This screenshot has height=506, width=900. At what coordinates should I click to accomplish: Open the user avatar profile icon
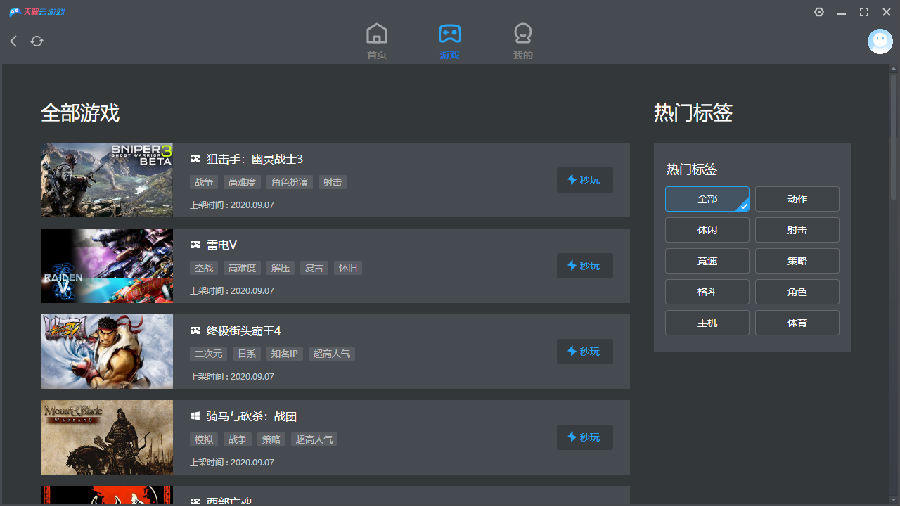click(x=880, y=41)
